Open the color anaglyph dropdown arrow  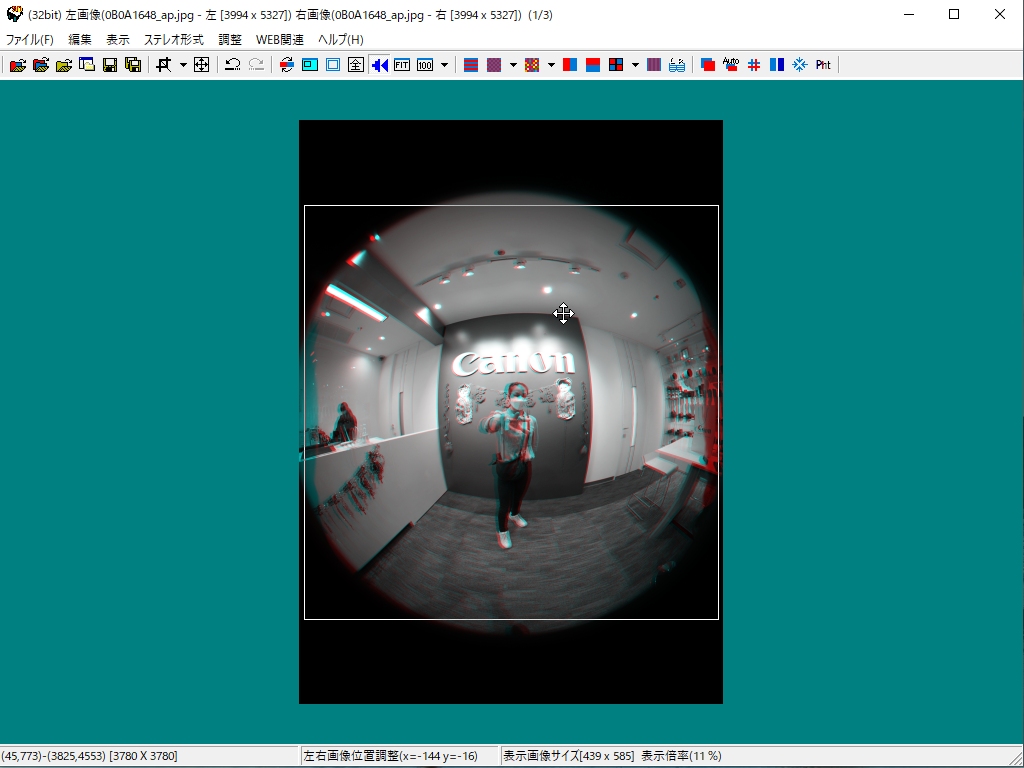click(551, 65)
